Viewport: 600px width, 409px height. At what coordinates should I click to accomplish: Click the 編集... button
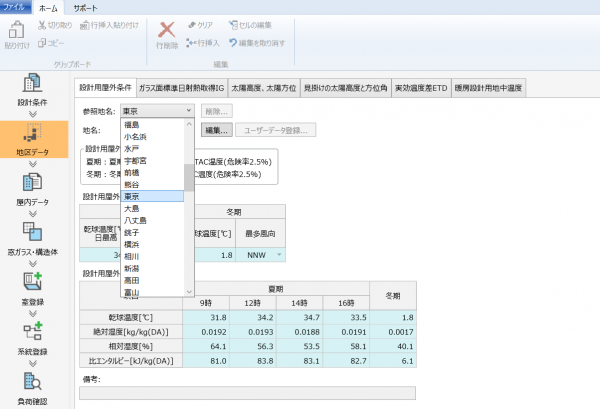[x=217, y=130]
